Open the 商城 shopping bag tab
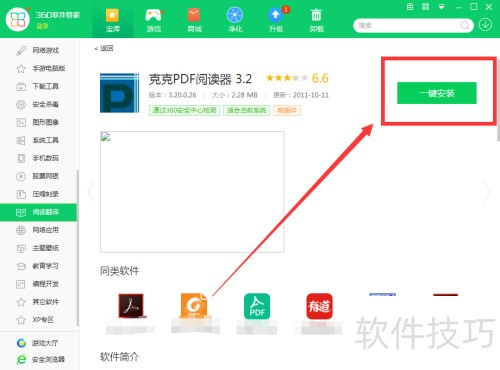The image size is (500, 370). [x=194, y=20]
